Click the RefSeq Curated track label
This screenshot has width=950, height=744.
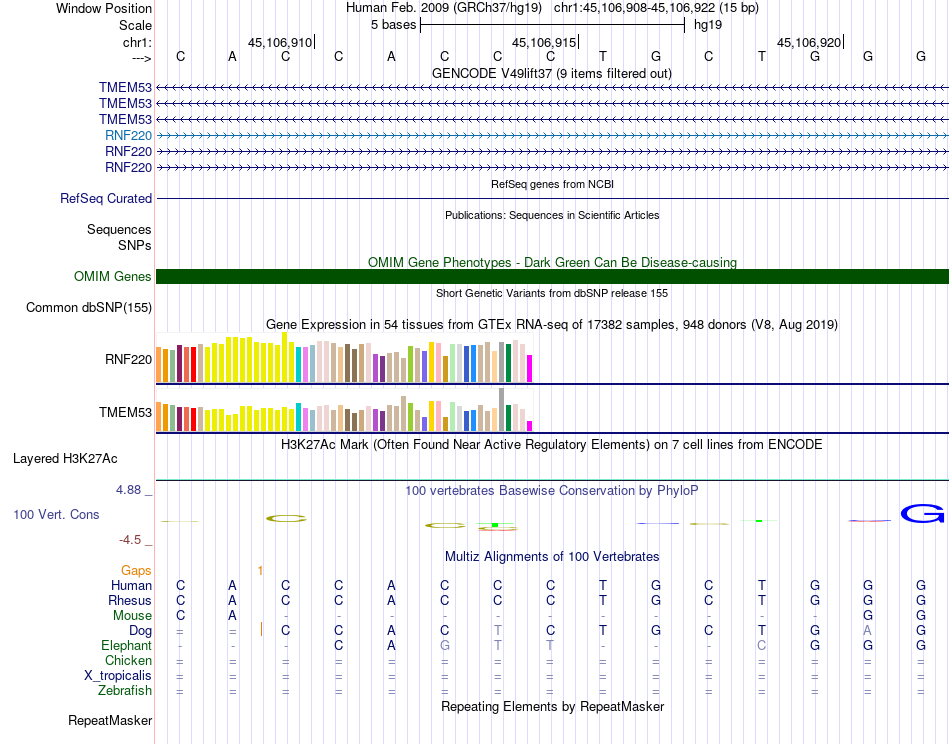point(106,198)
